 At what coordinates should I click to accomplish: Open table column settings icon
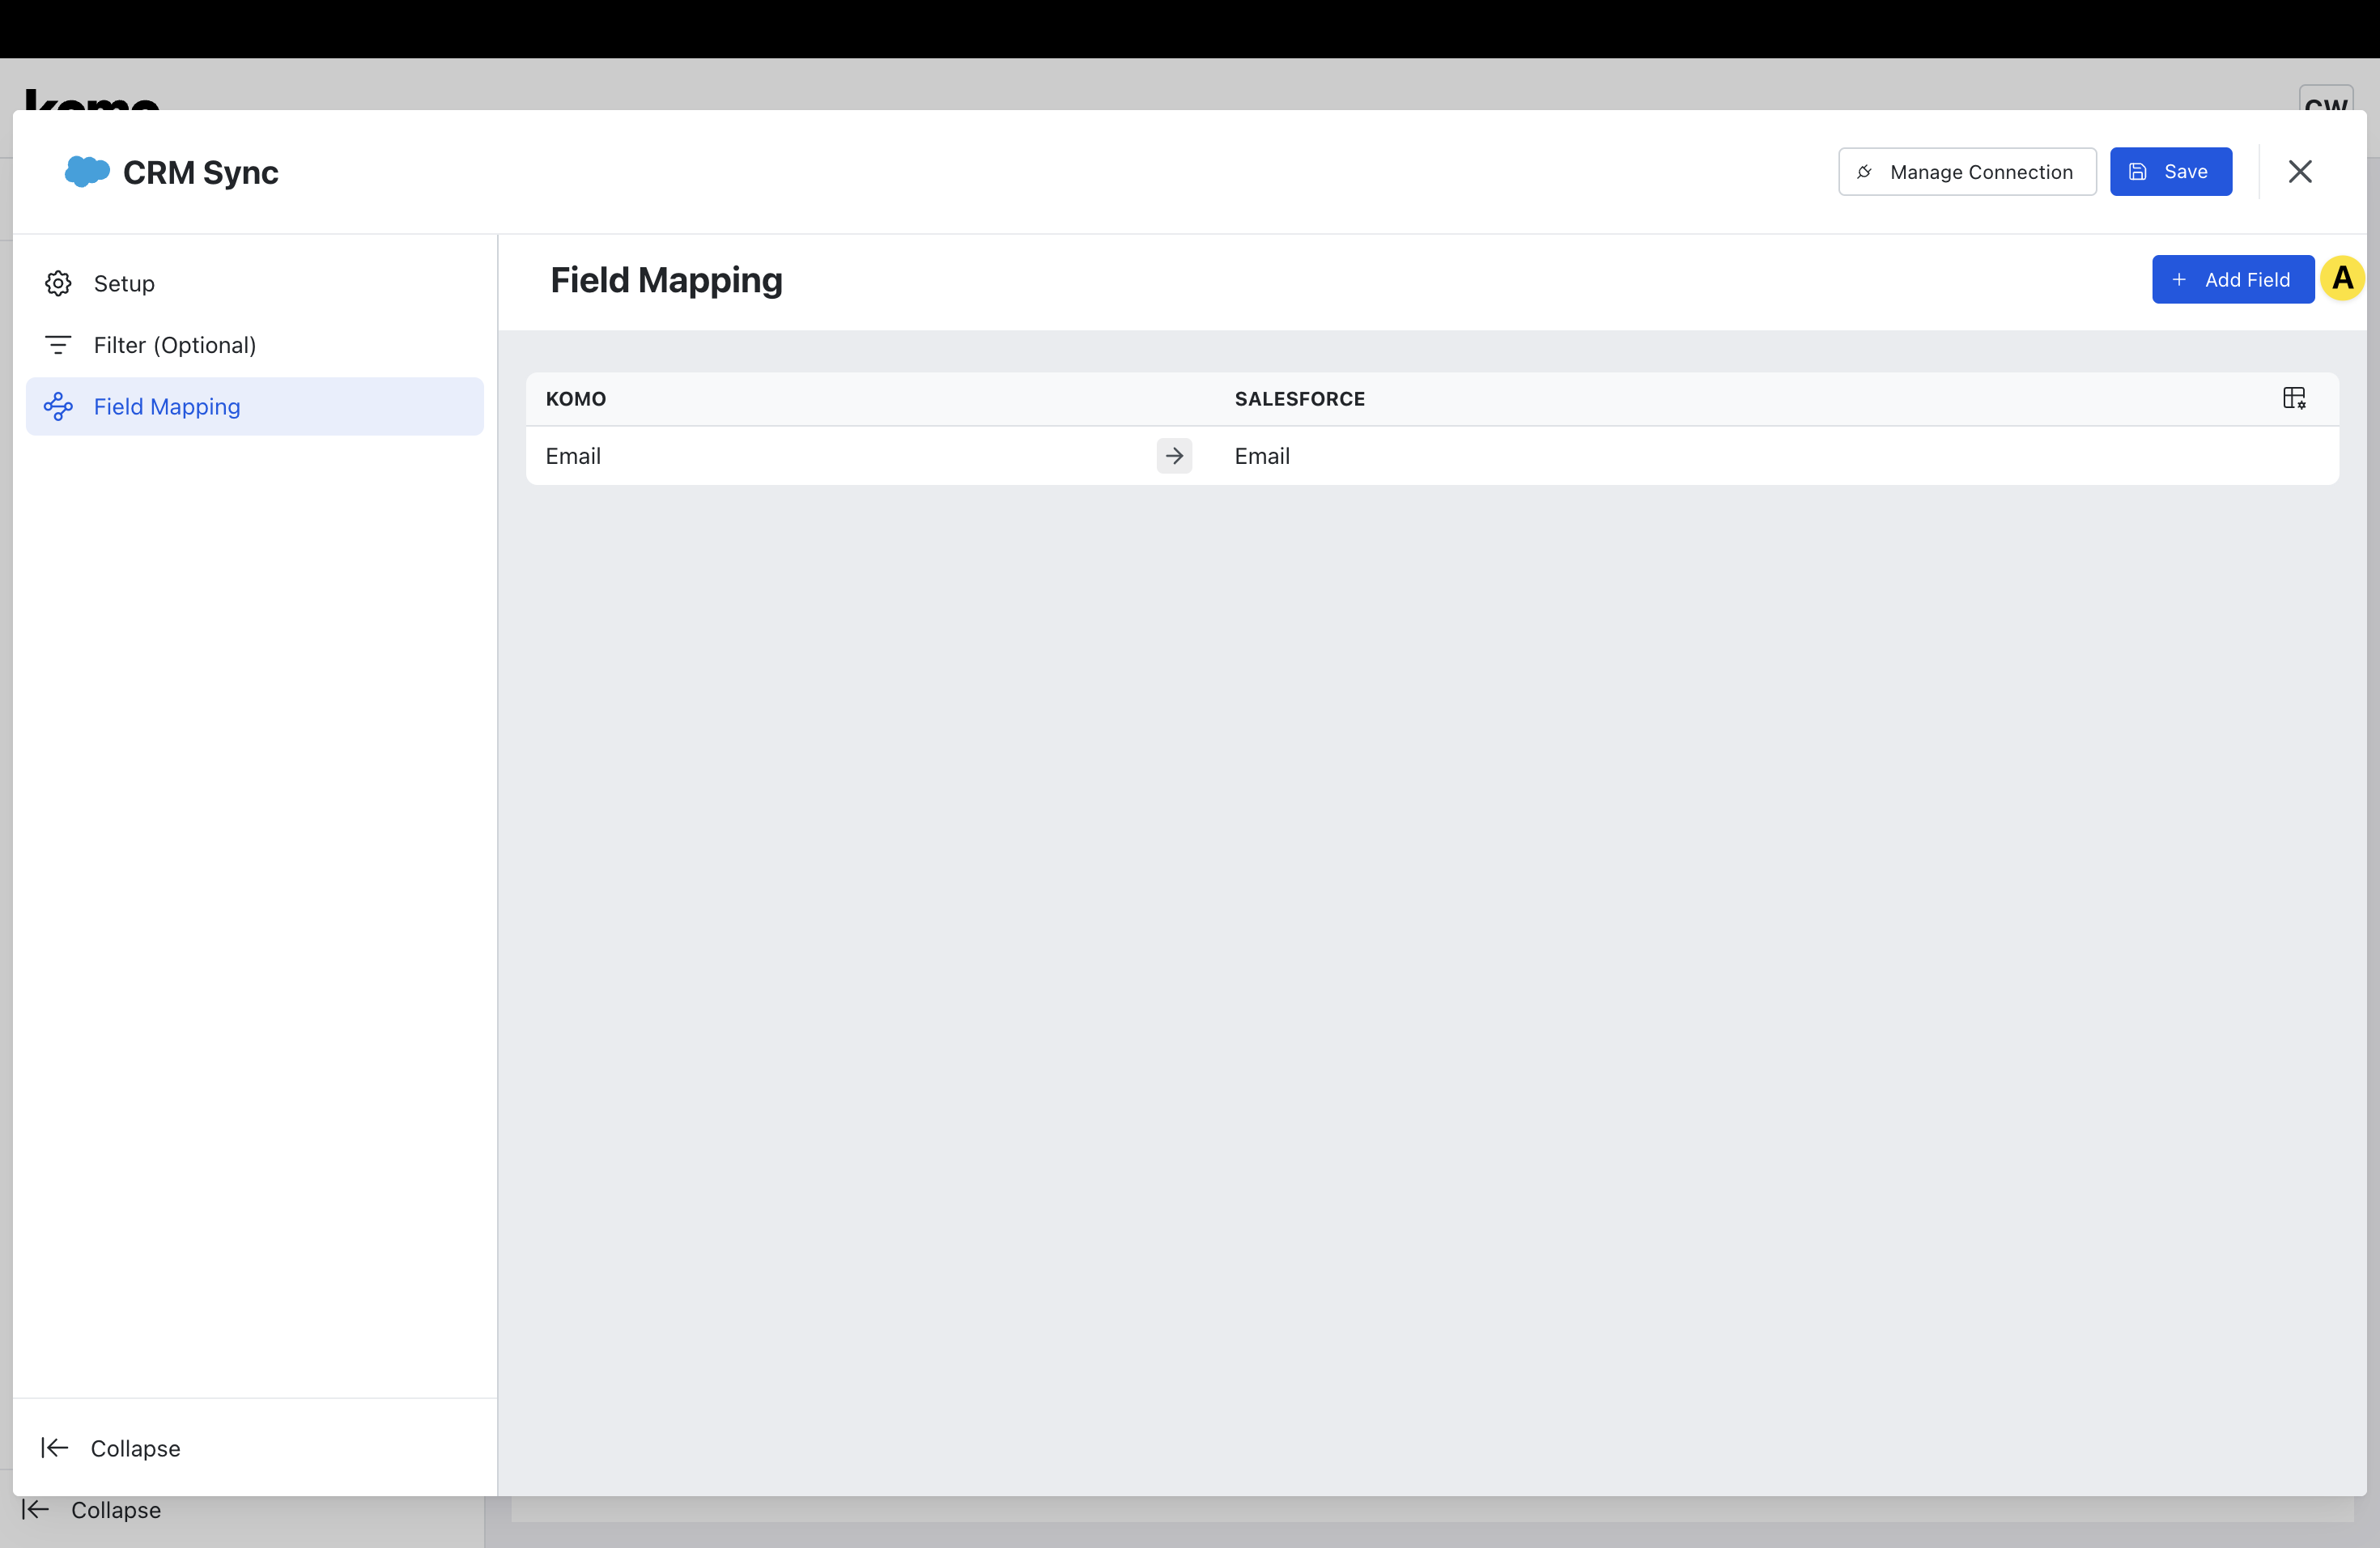tap(2294, 398)
